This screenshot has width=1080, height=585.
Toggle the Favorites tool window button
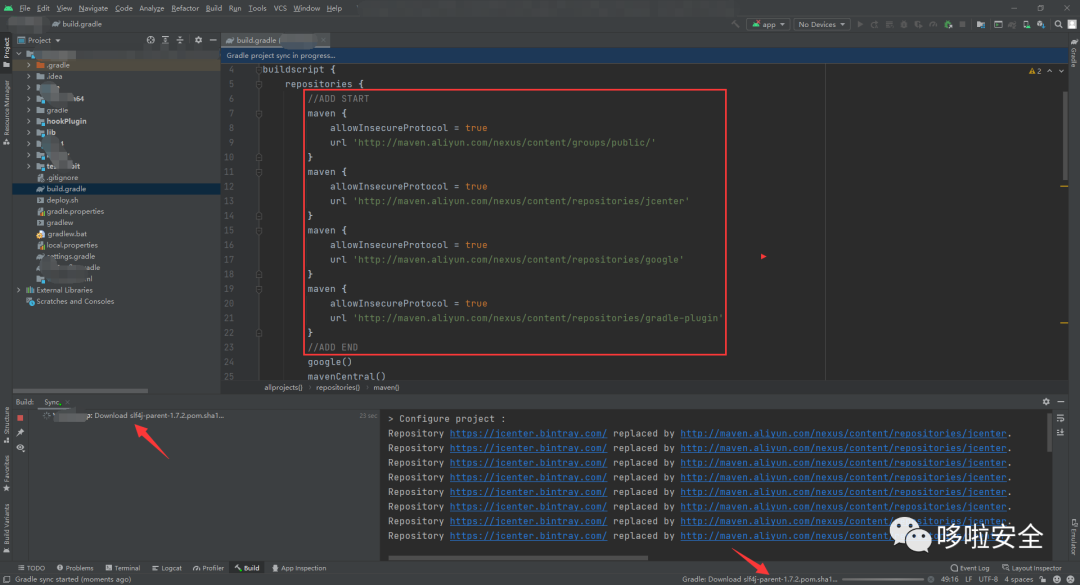[6, 473]
